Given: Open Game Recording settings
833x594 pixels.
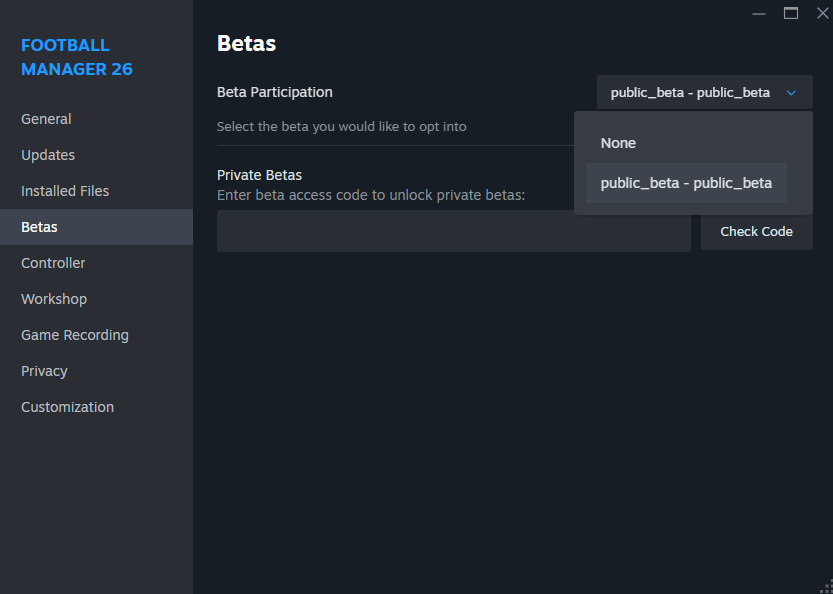Looking at the screenshot, I should tap(75, 335).
